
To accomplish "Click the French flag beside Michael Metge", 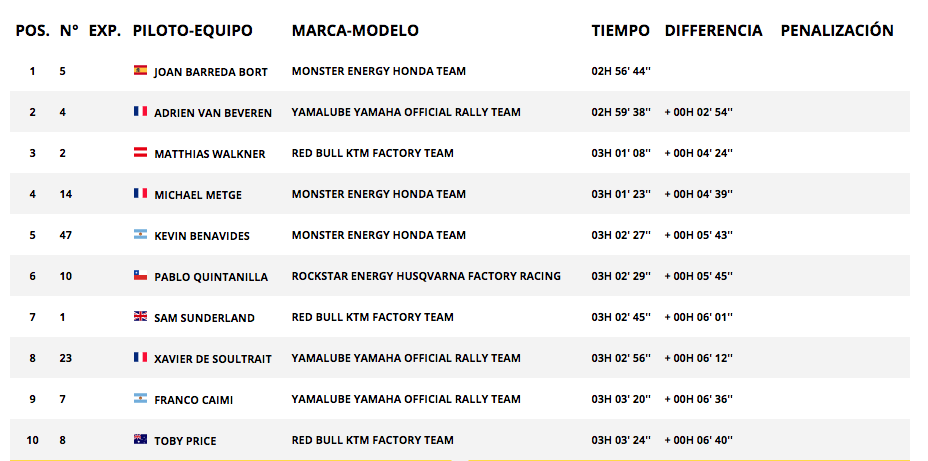I will (140, 194).
